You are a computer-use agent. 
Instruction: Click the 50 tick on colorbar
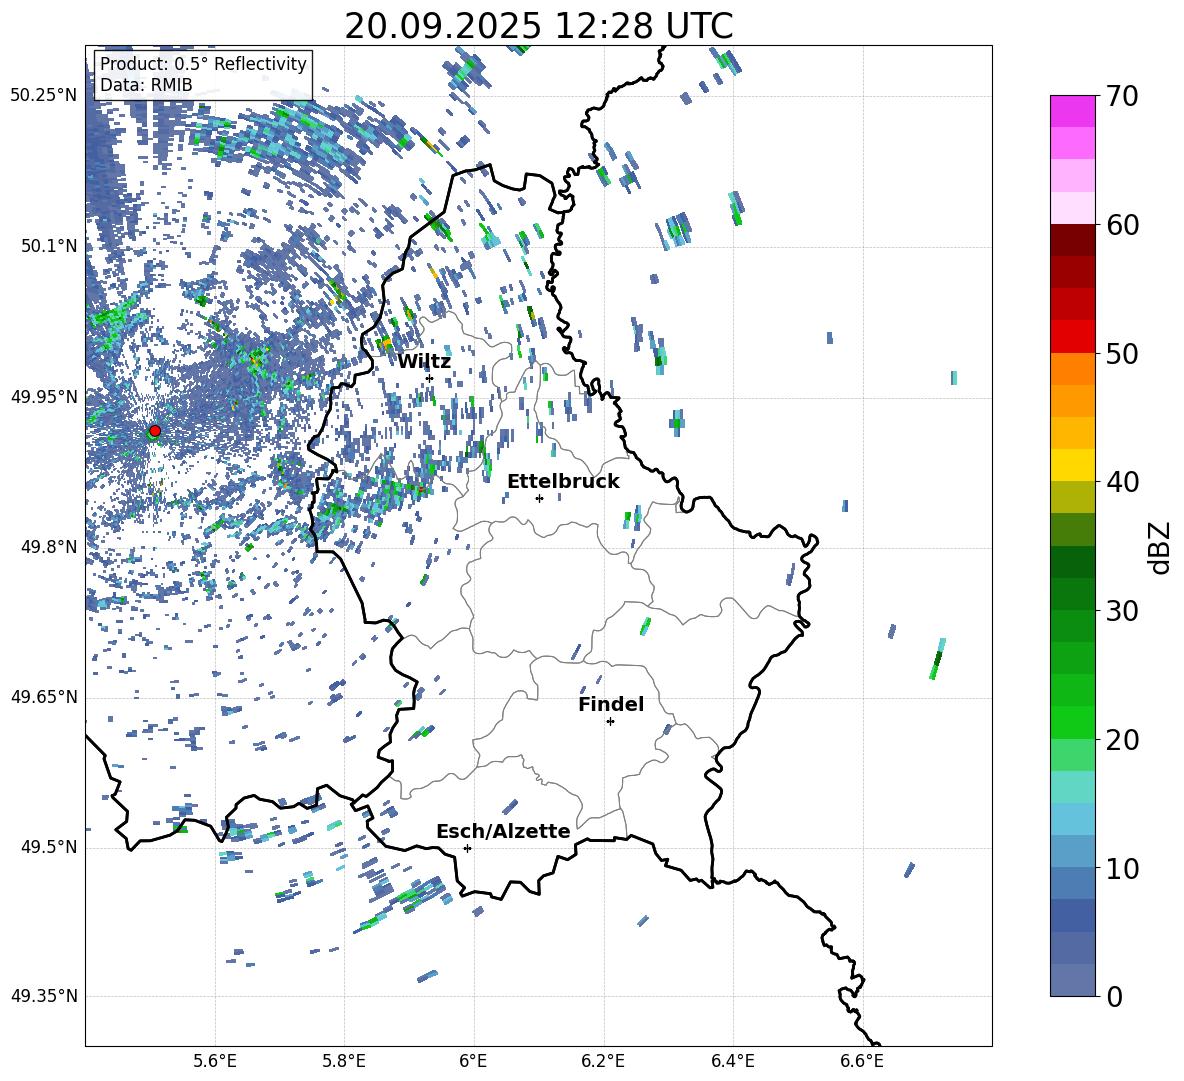tap(1122, 353)
